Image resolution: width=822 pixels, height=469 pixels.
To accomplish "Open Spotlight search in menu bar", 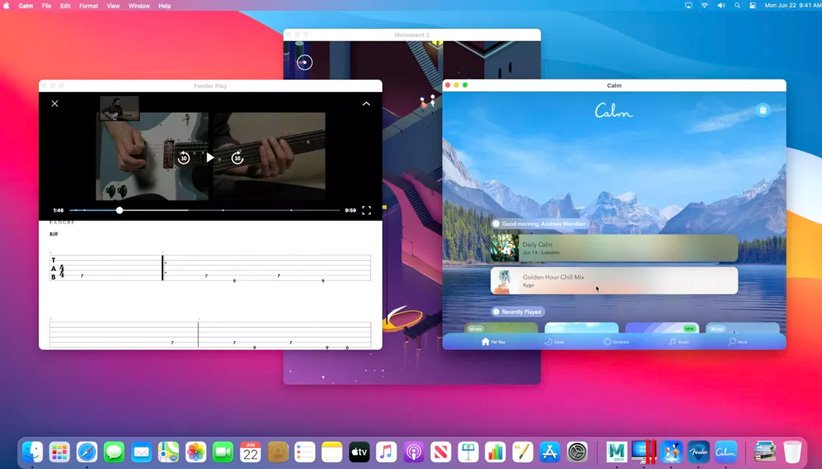I will [737, 5].
